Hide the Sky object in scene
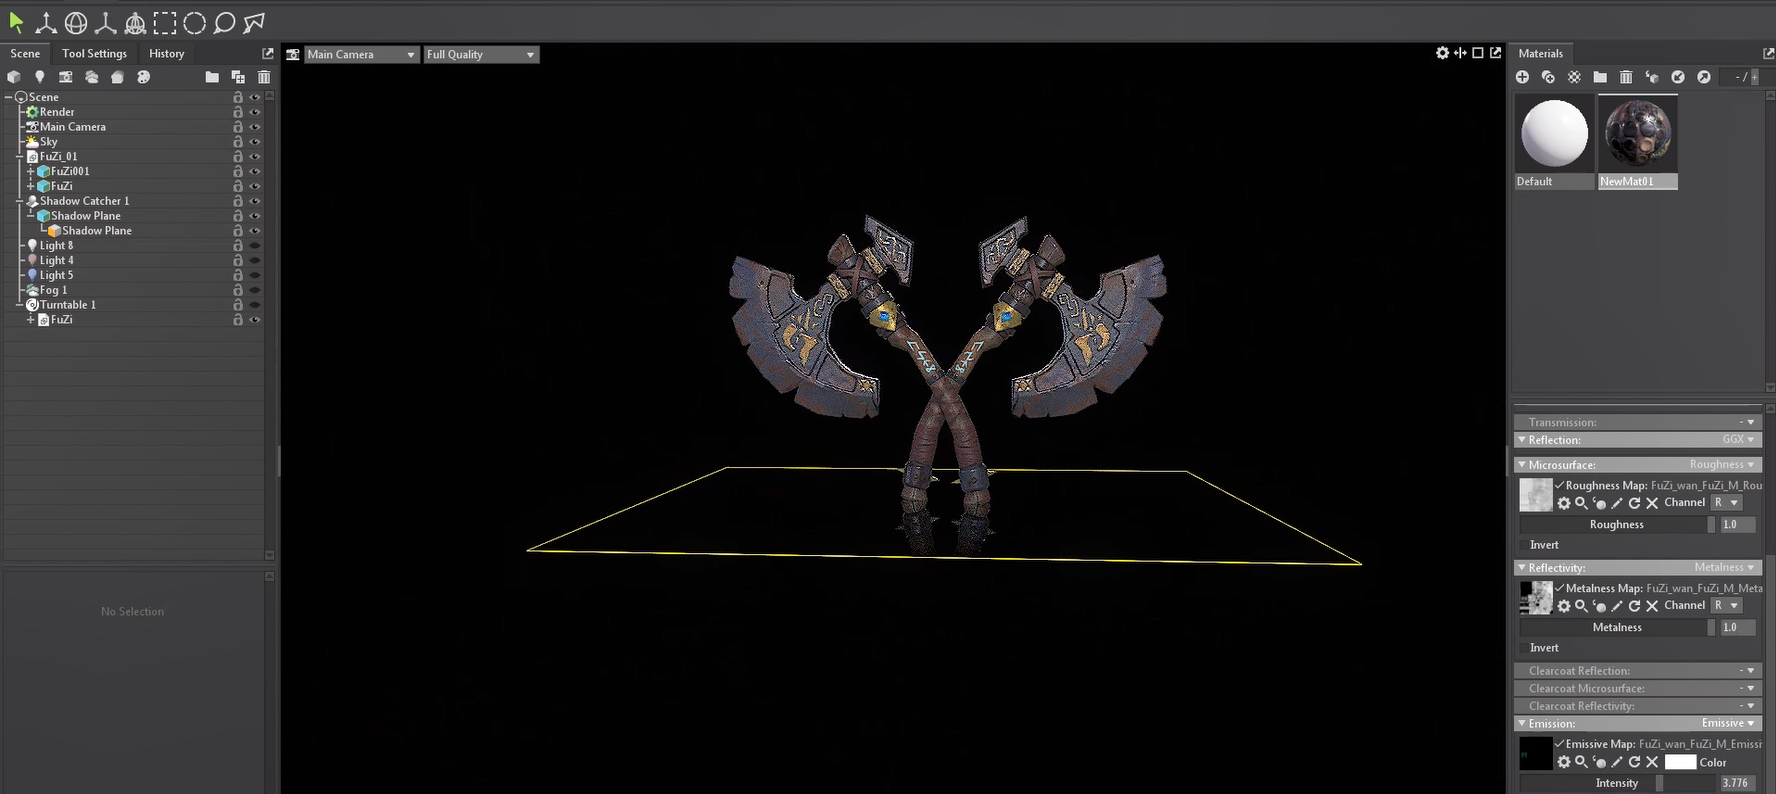Viewport: 1776px width, 794px height. [255, 142]
